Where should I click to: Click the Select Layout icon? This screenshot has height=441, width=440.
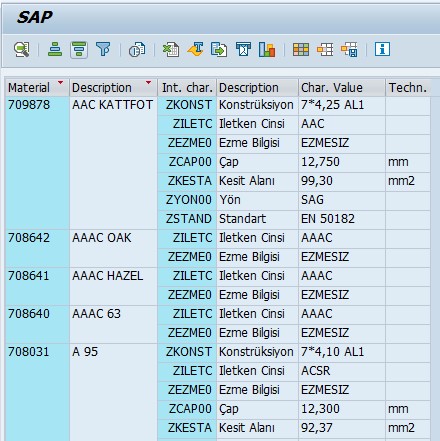[x=325, y=50]
